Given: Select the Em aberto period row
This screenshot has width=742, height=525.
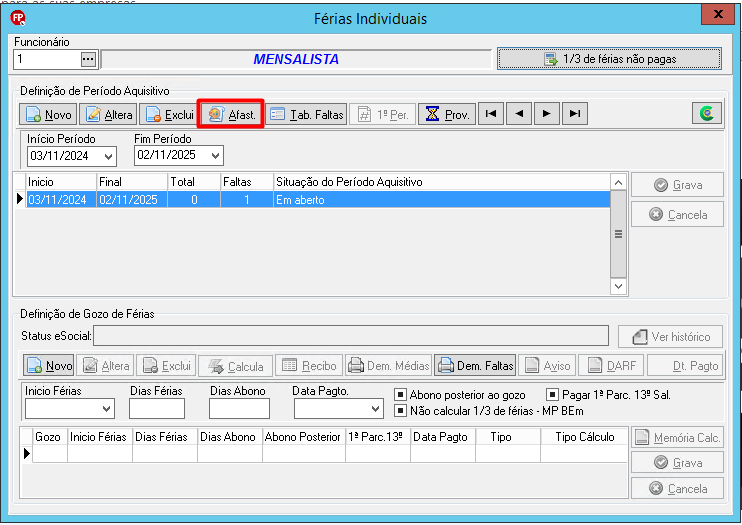Looking at the screenshot, I should pyautogui.click(x=318, y=200).
